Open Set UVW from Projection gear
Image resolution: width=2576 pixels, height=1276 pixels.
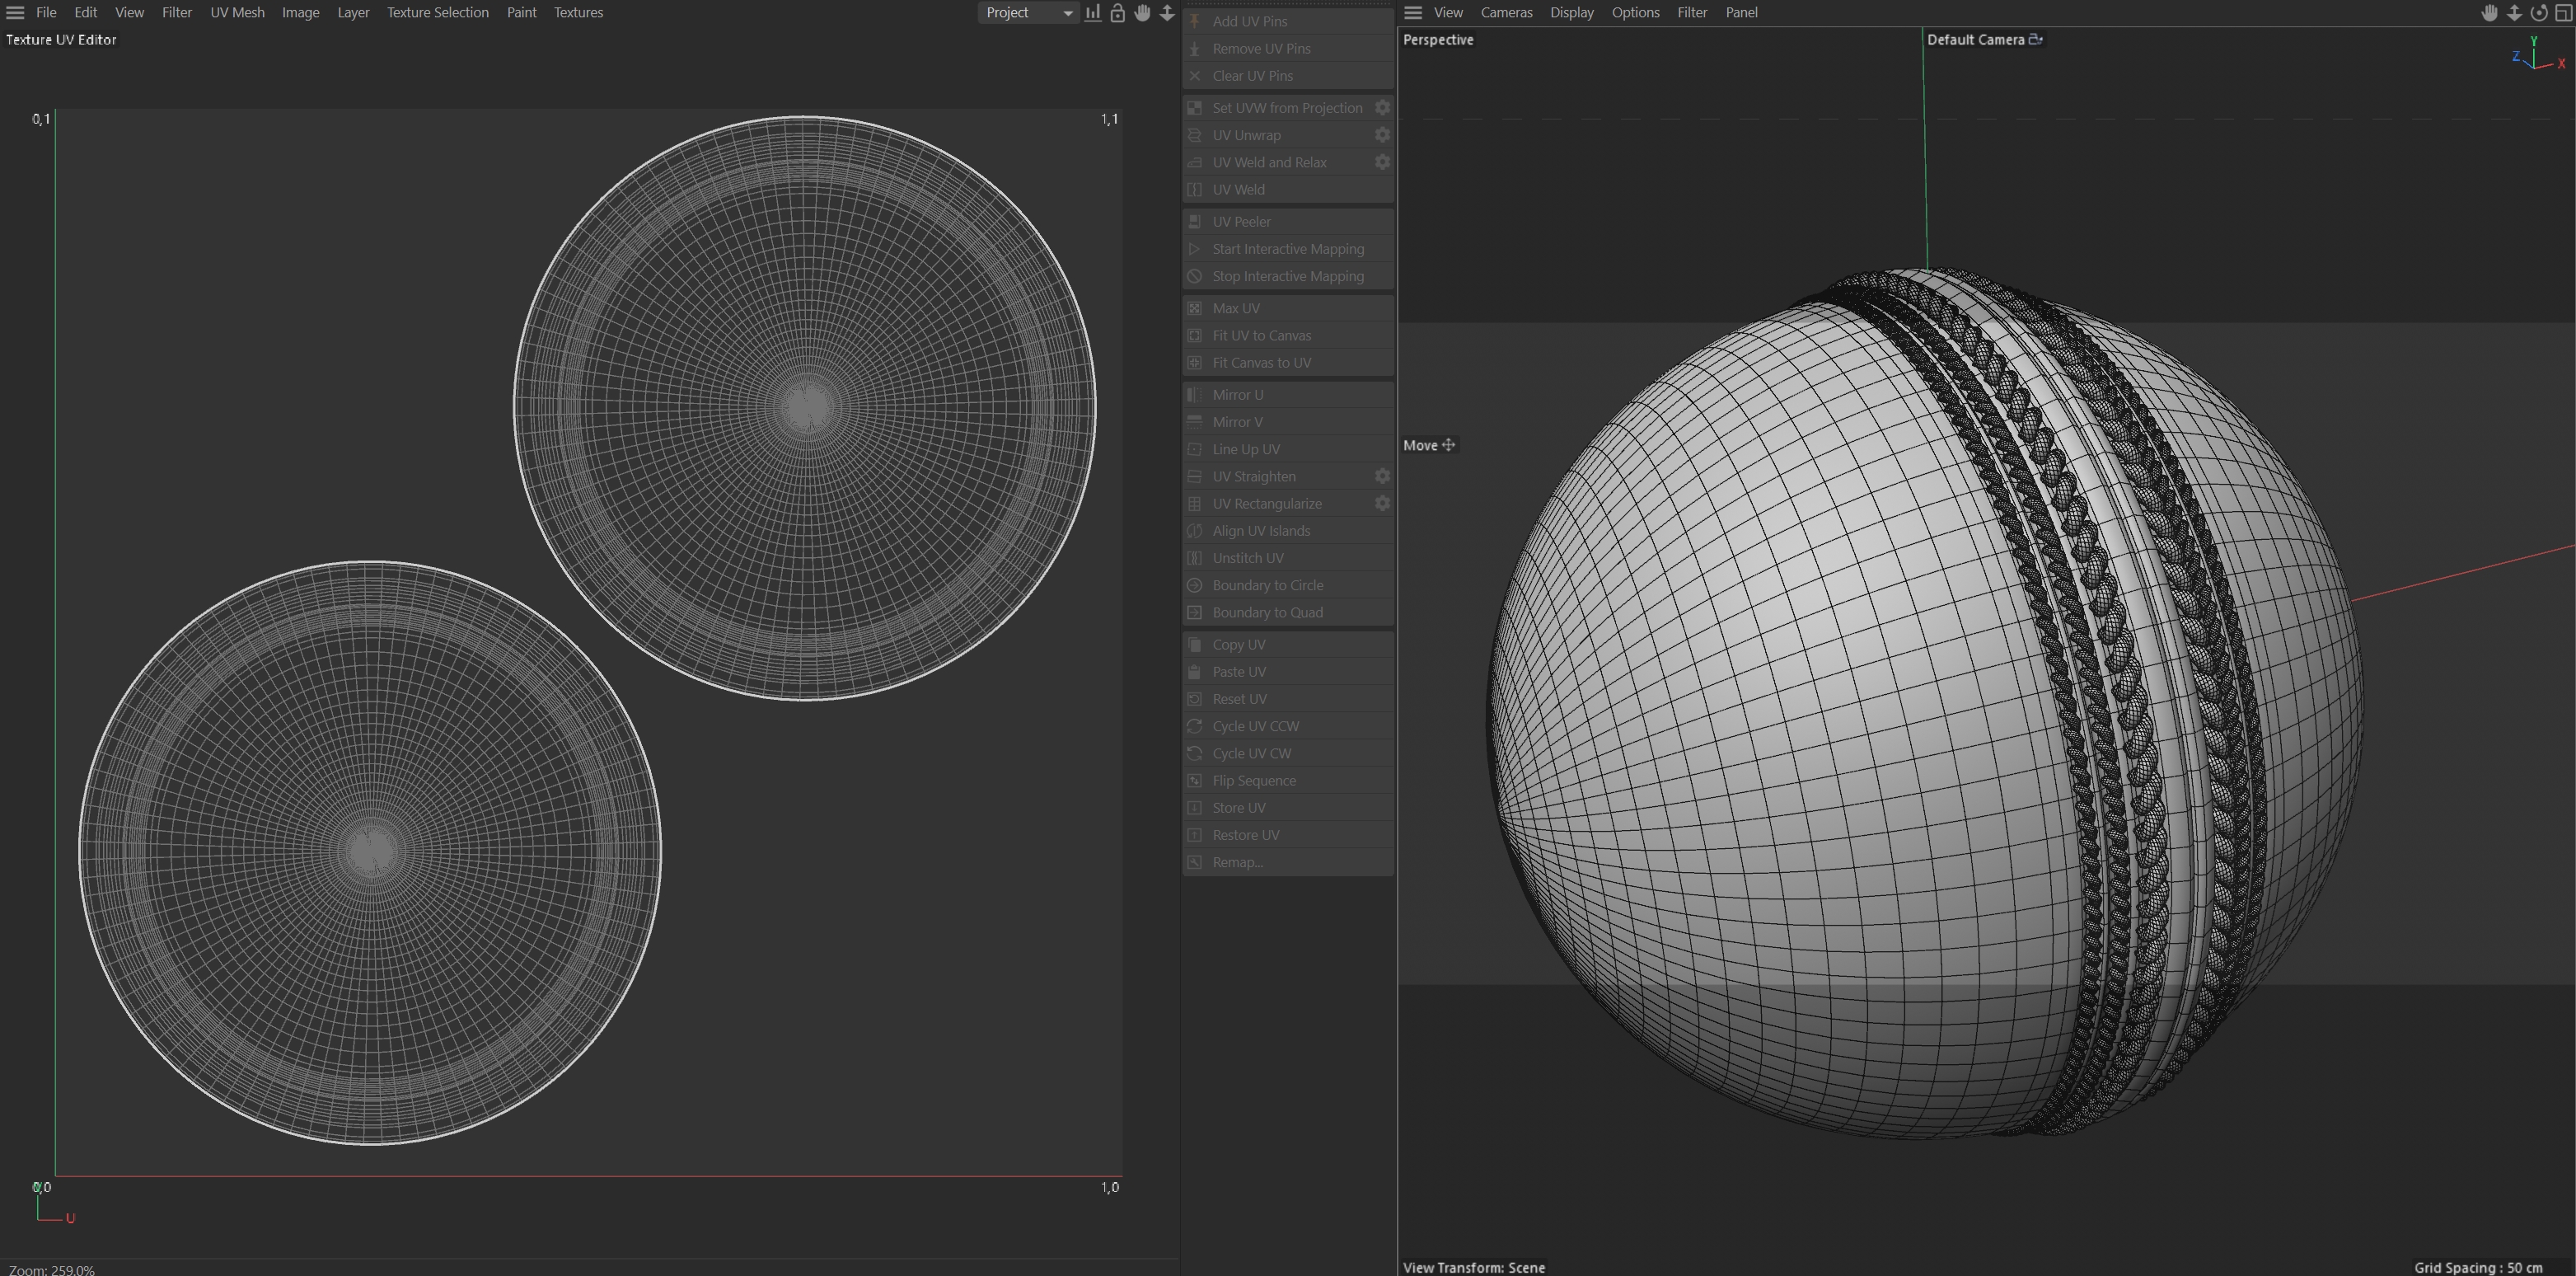click(1382, 108)
